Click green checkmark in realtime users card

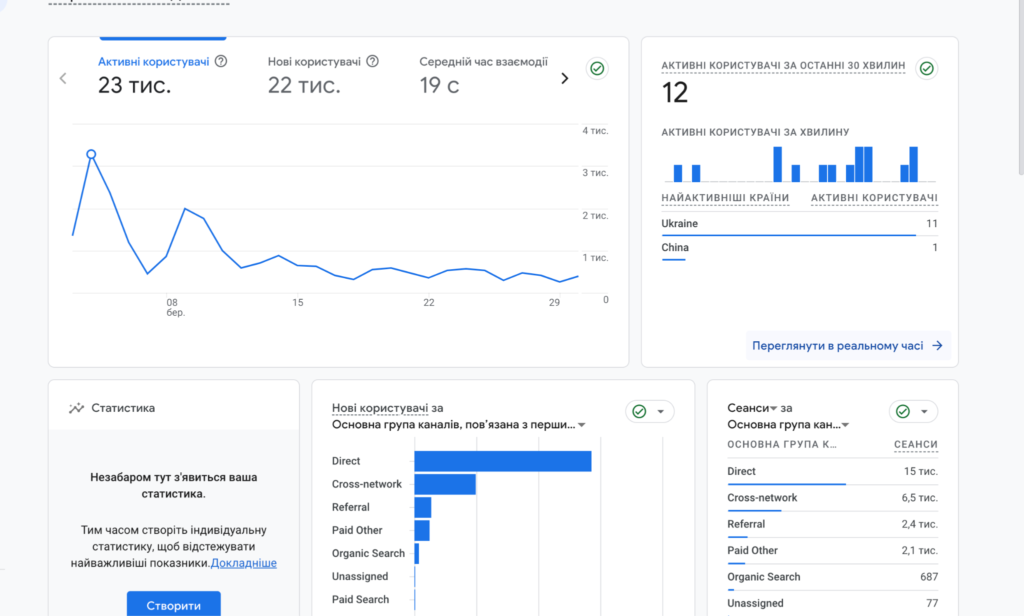click(926, 69)
